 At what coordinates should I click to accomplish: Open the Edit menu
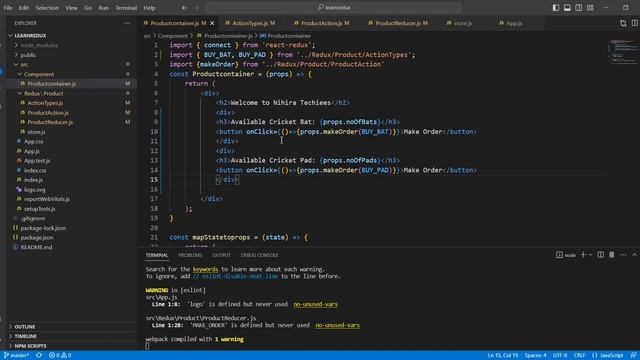click(x=24, y=8)
